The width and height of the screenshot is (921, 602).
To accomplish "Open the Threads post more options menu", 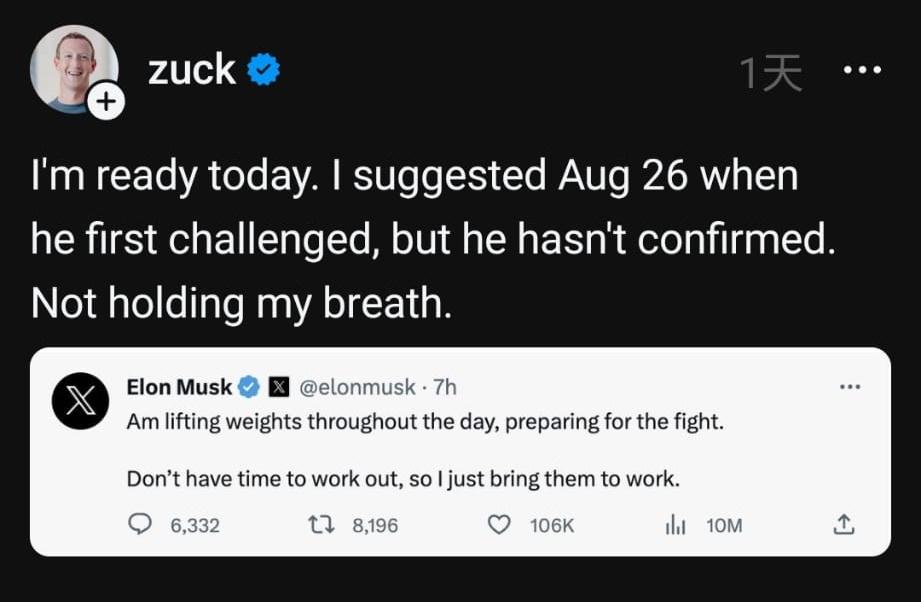I will pos(862,70).
